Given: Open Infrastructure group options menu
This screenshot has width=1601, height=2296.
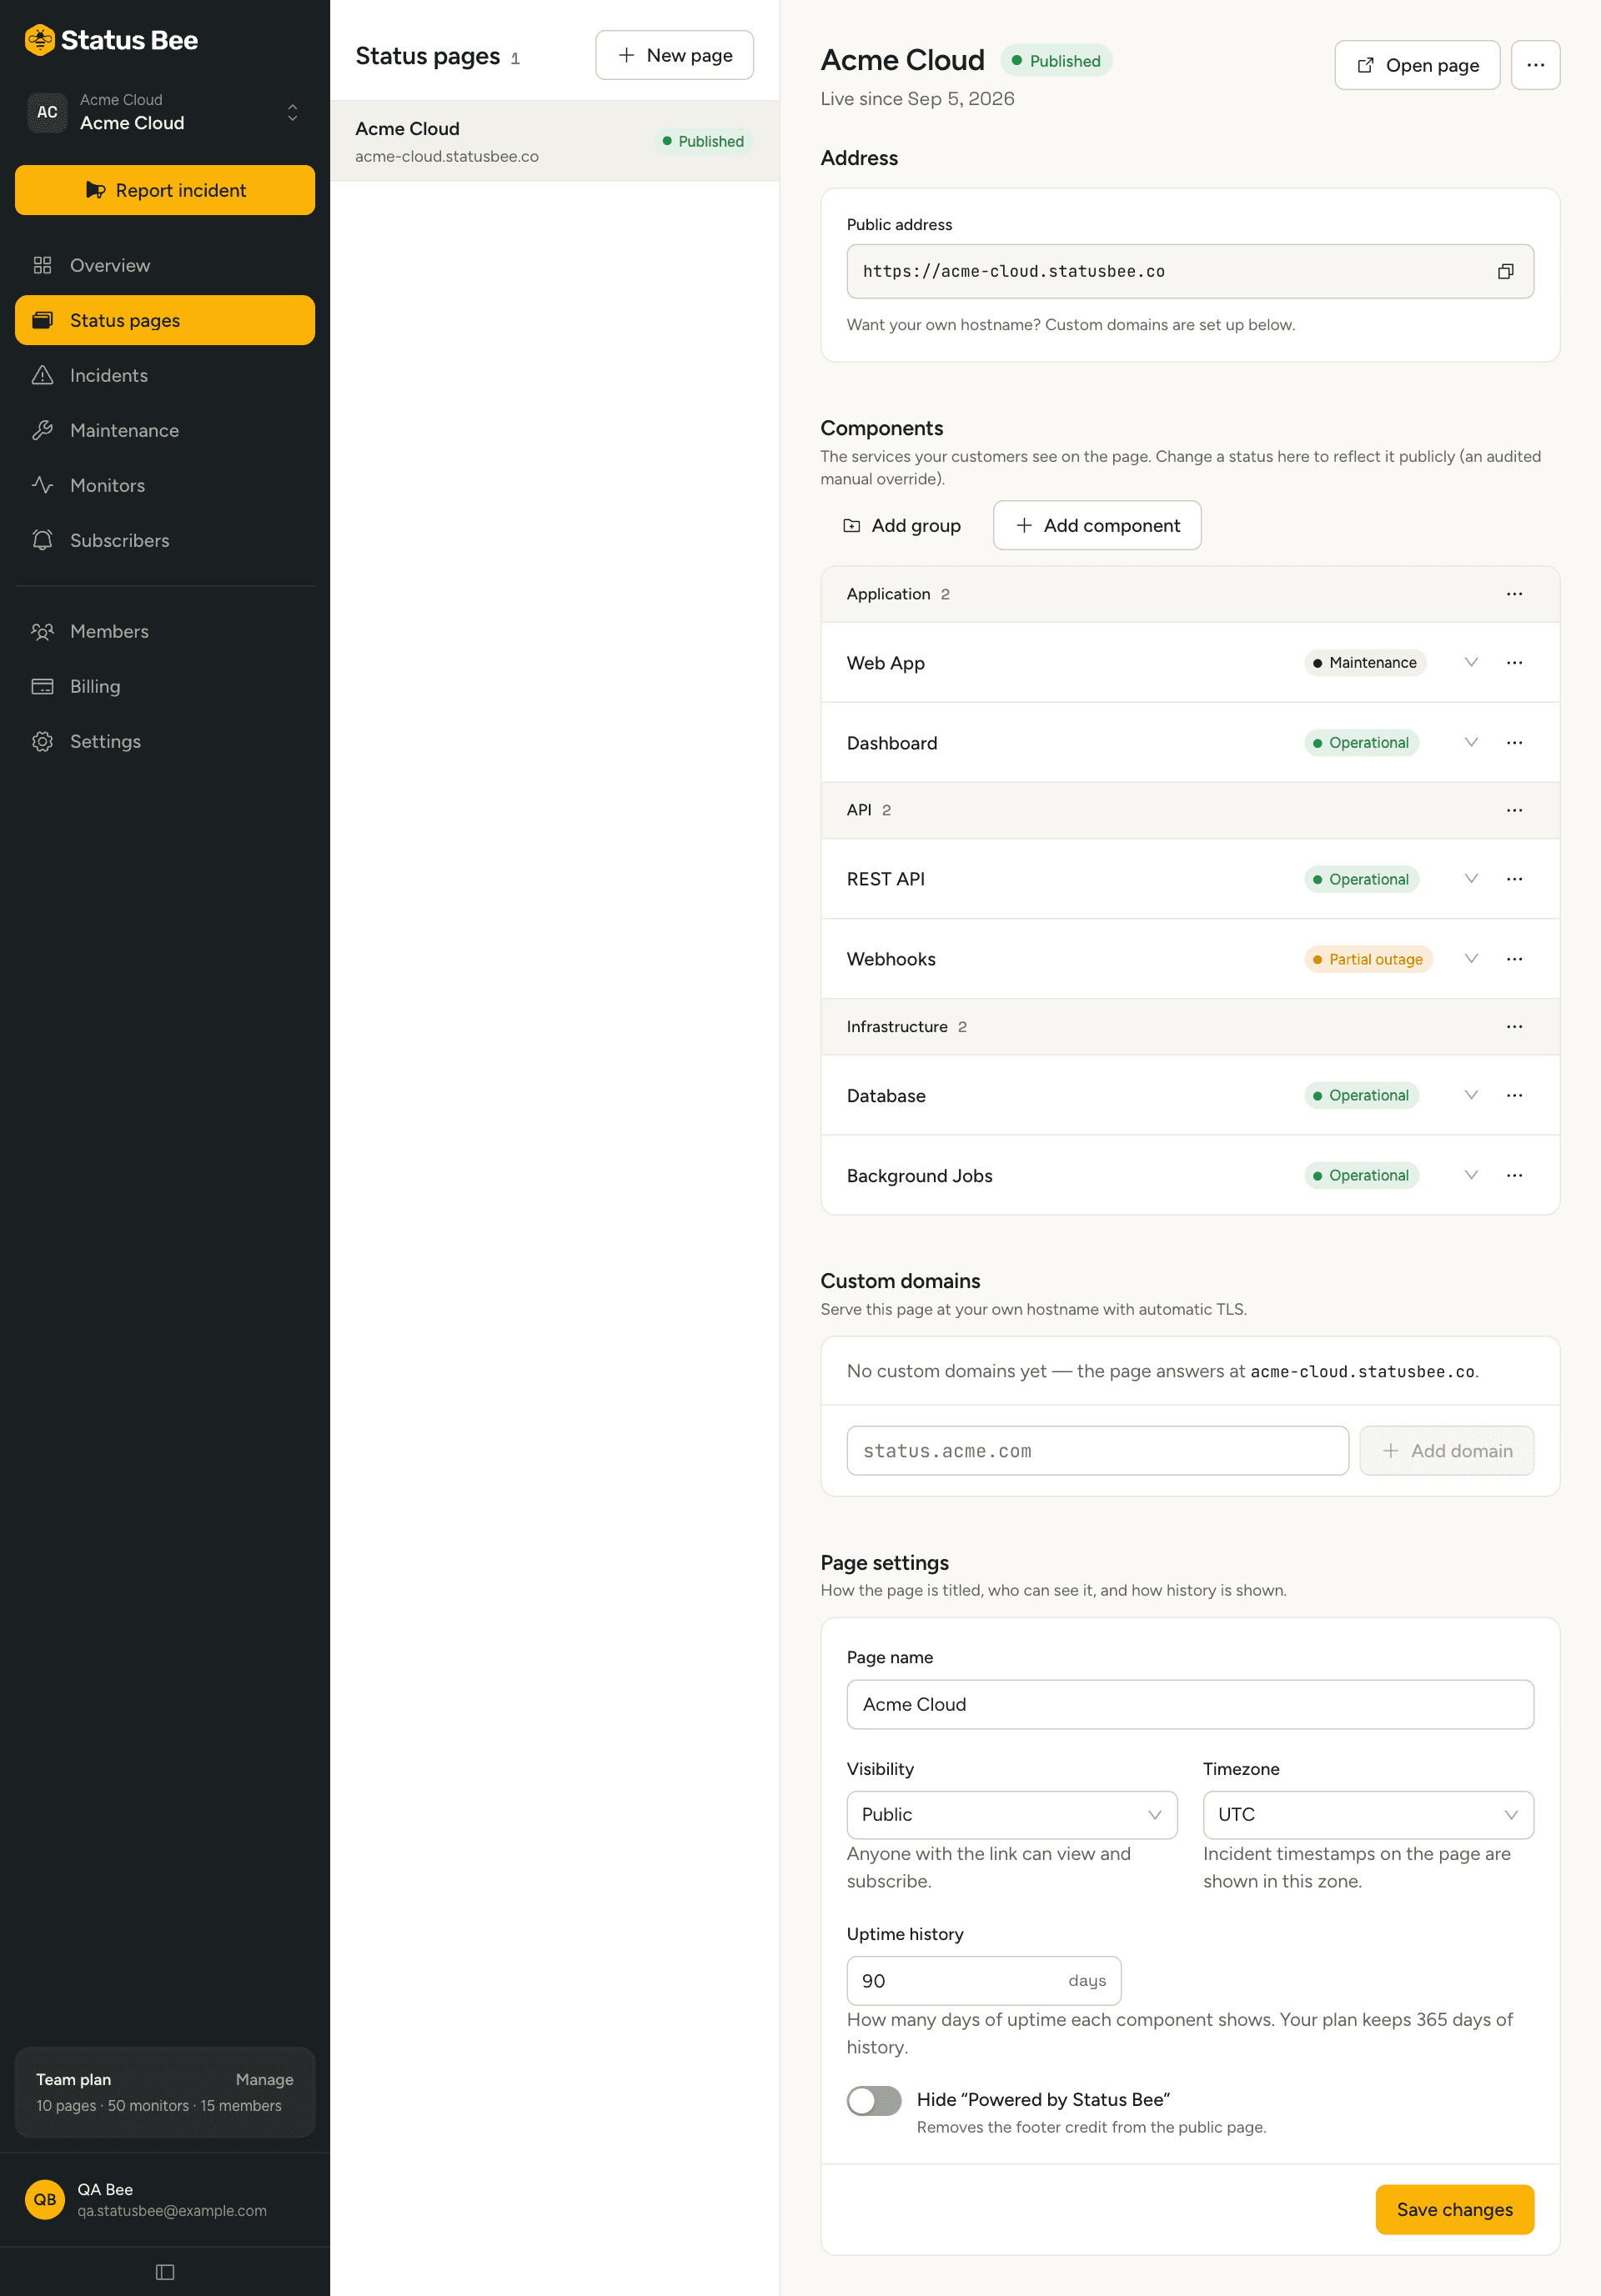Looking at the screenshot, I should (1514, 1026).
